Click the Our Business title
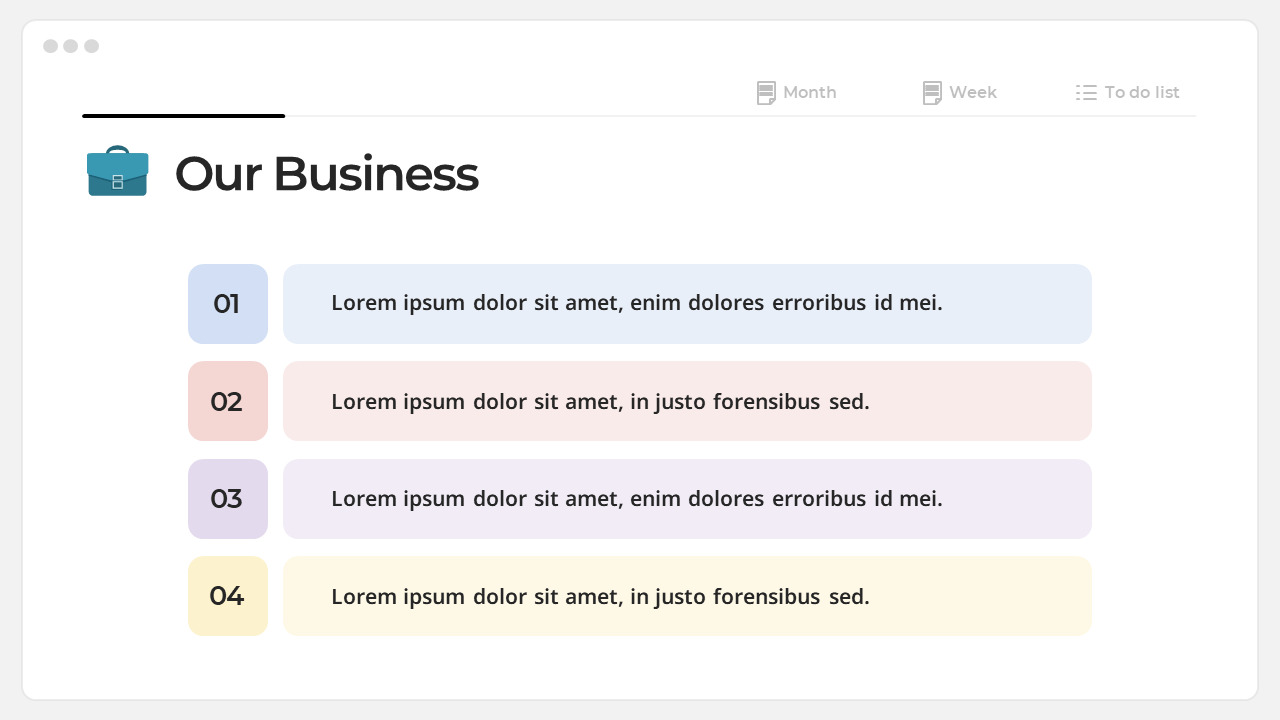Image resolution: width=1280 pixels, height=720 pixels. (327, 173)
